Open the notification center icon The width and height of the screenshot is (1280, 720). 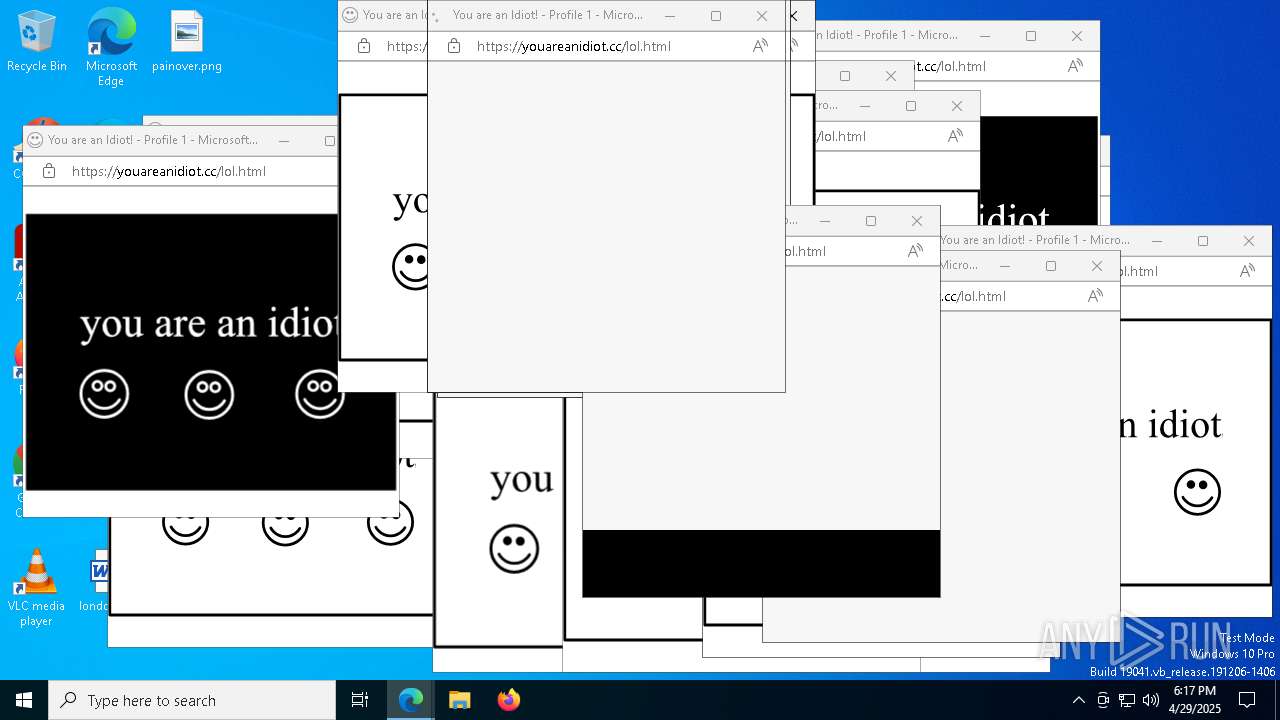[x=1247, y=700]
